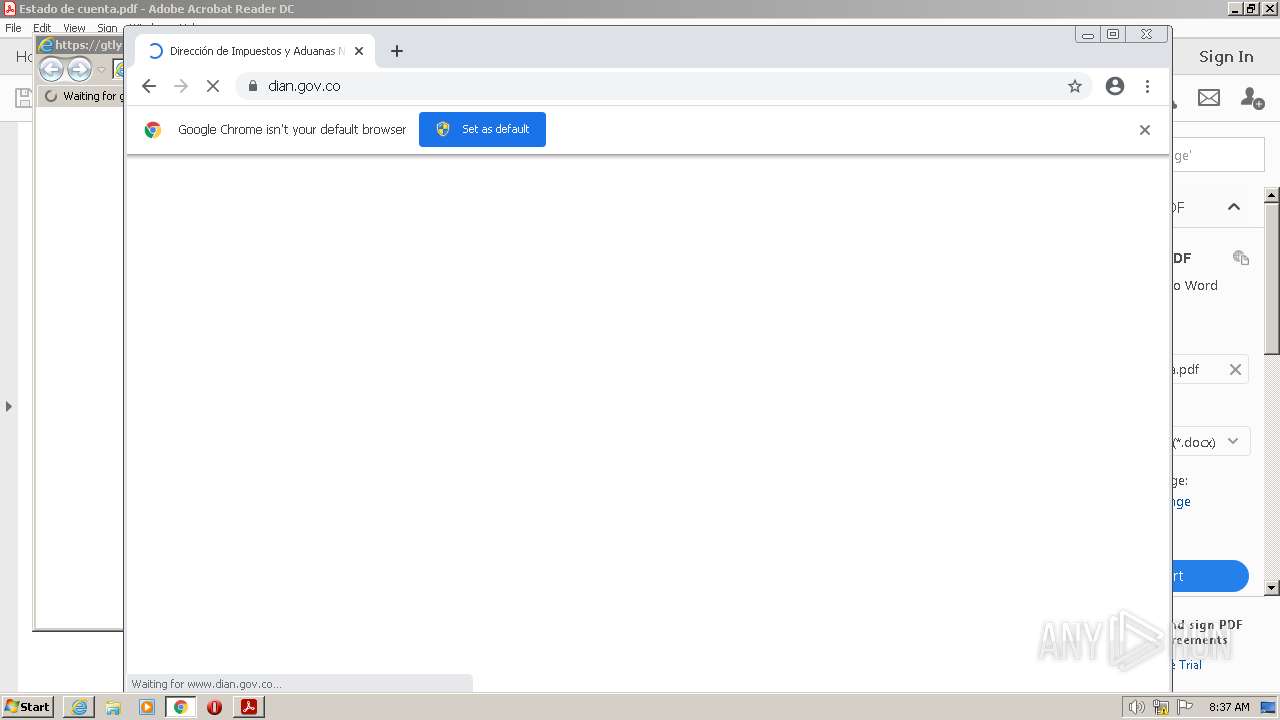Open Windows Explorer folder from the taskbar
The width and height of the screenshot is (1280, 720).
pos(113,707)
